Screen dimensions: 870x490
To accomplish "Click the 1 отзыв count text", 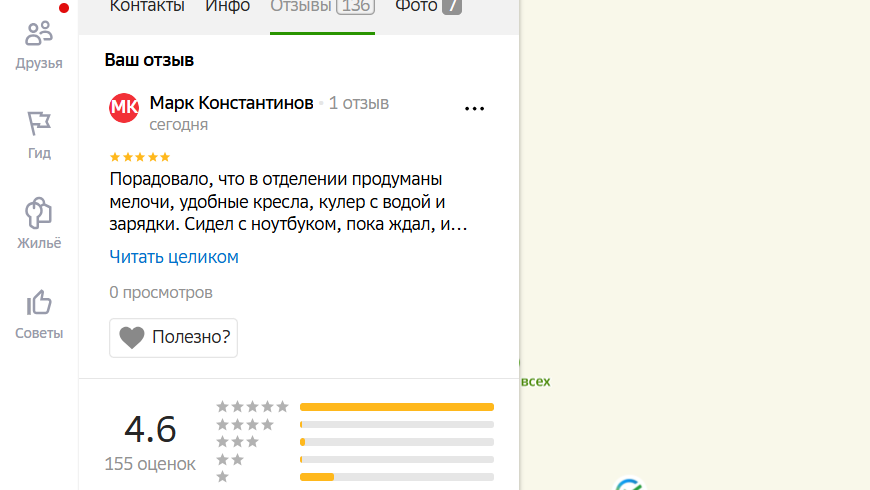I will (x=358, y=103).
